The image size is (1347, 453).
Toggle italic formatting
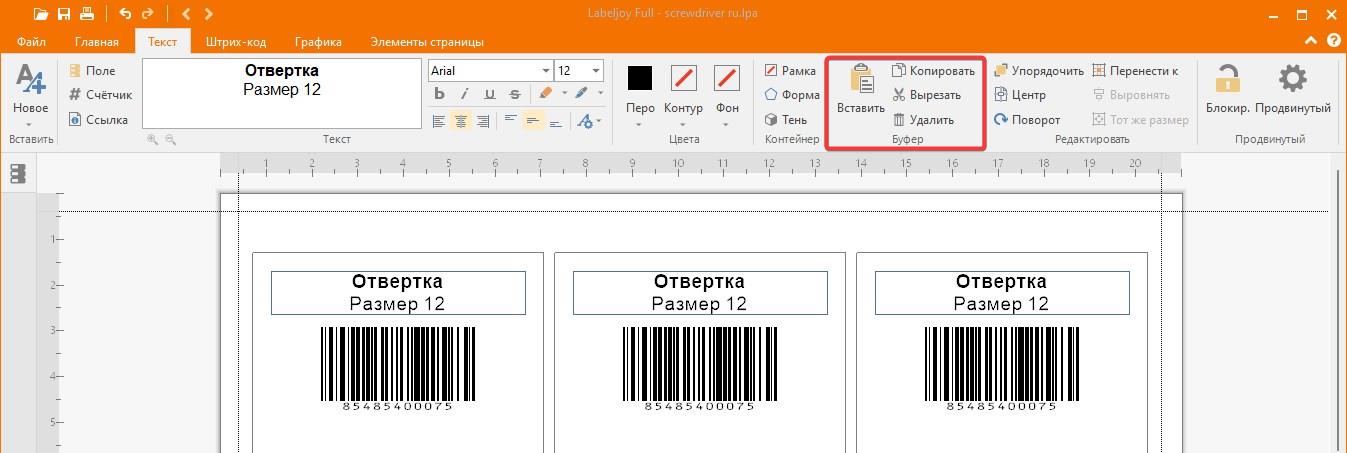click(x=464, y=95)
